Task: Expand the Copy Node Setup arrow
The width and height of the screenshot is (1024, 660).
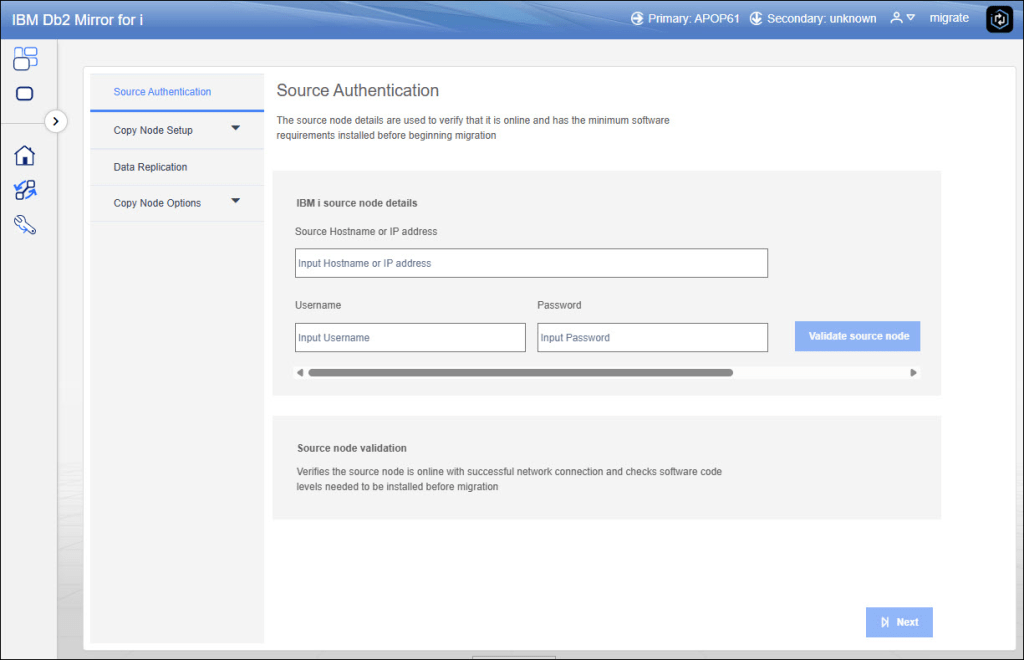Action: tap(236, 128)
